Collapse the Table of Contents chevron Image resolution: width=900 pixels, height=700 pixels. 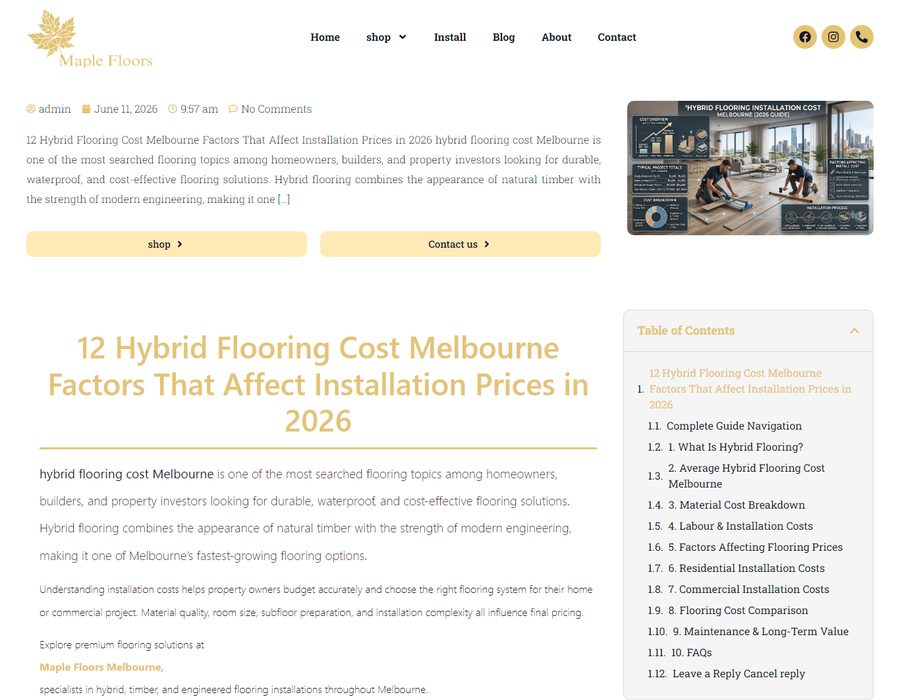tap(854, 331)
